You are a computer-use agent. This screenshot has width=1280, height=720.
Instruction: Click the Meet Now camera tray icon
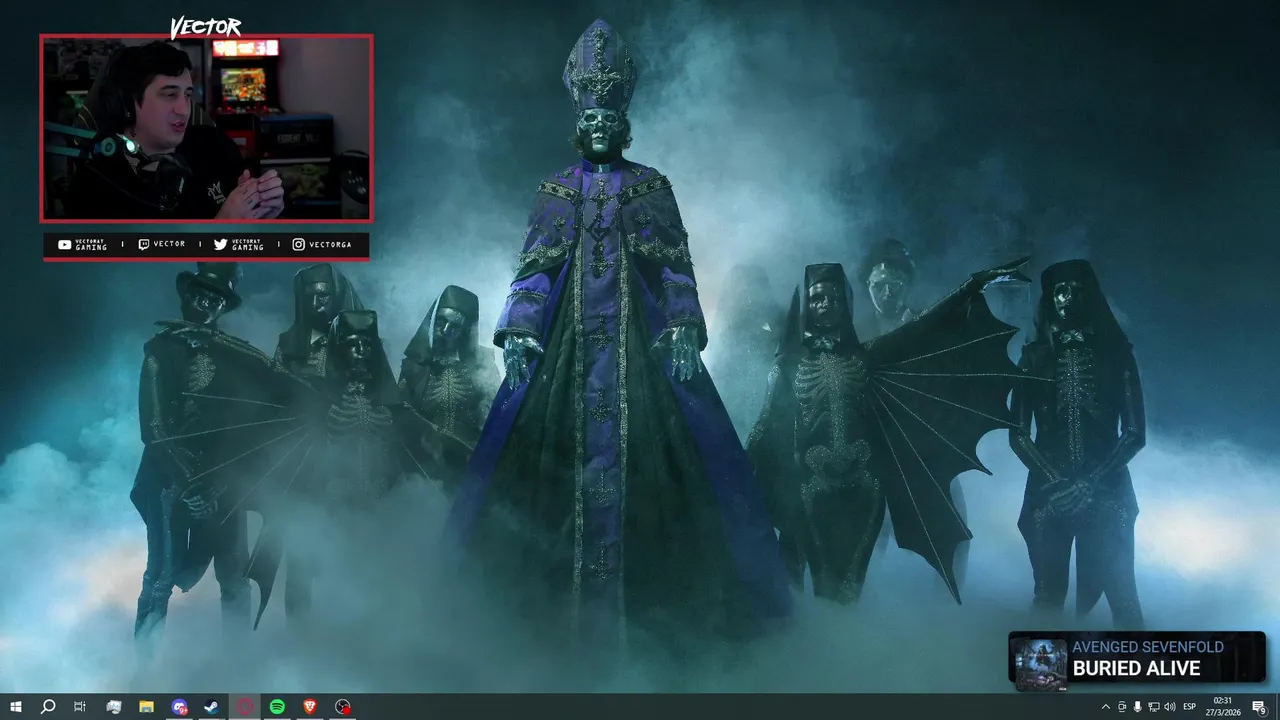pos(1121,707)
